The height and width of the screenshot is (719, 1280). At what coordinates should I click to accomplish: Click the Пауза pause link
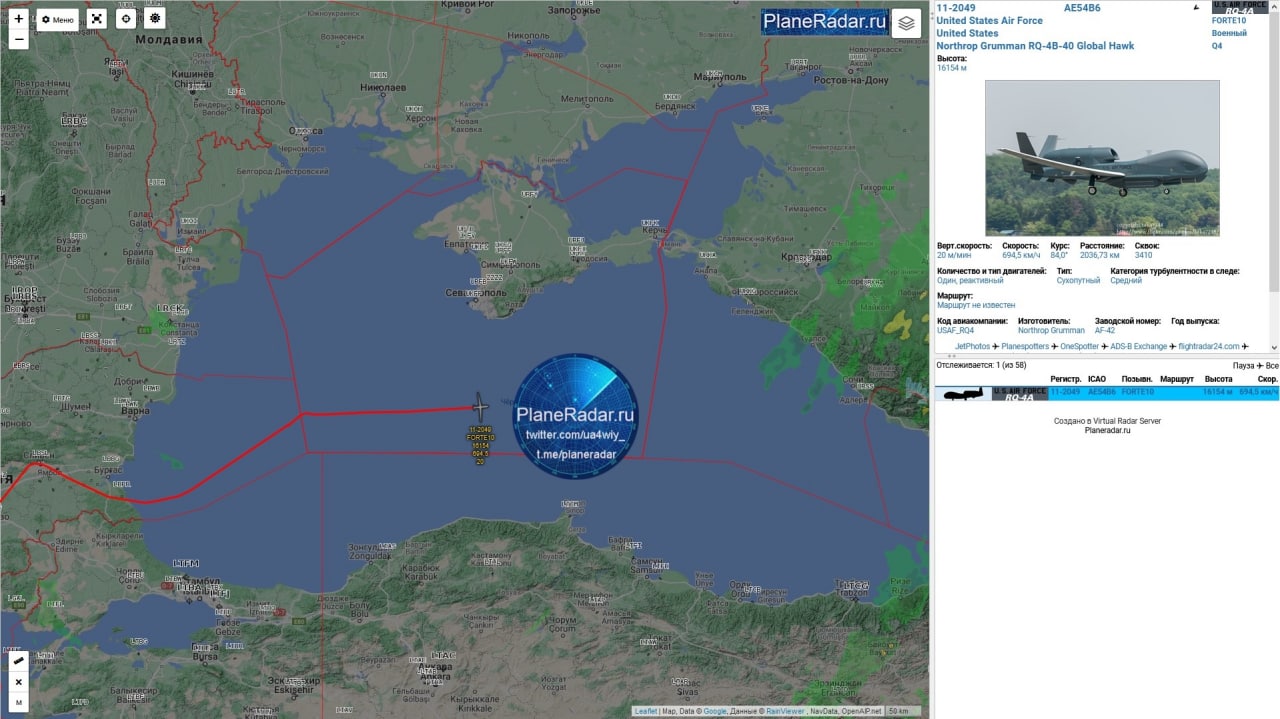coord(1243,365)
